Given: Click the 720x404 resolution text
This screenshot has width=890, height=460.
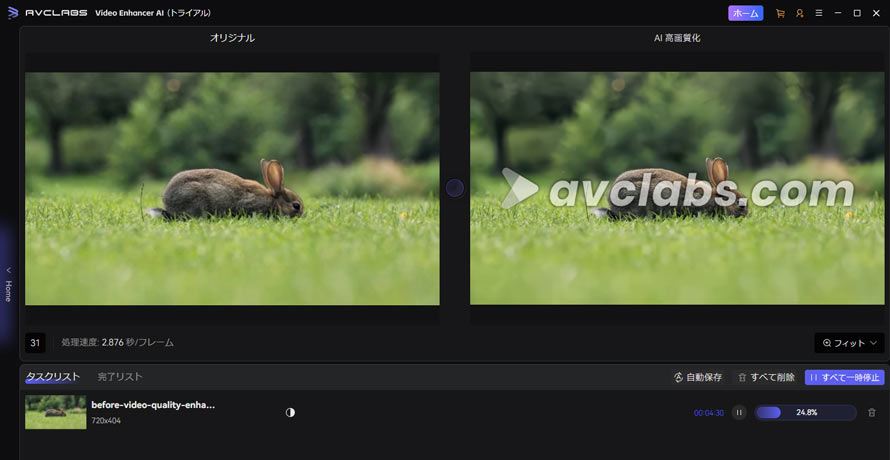Looking at the screenshot, I should (x=106, y=421).
